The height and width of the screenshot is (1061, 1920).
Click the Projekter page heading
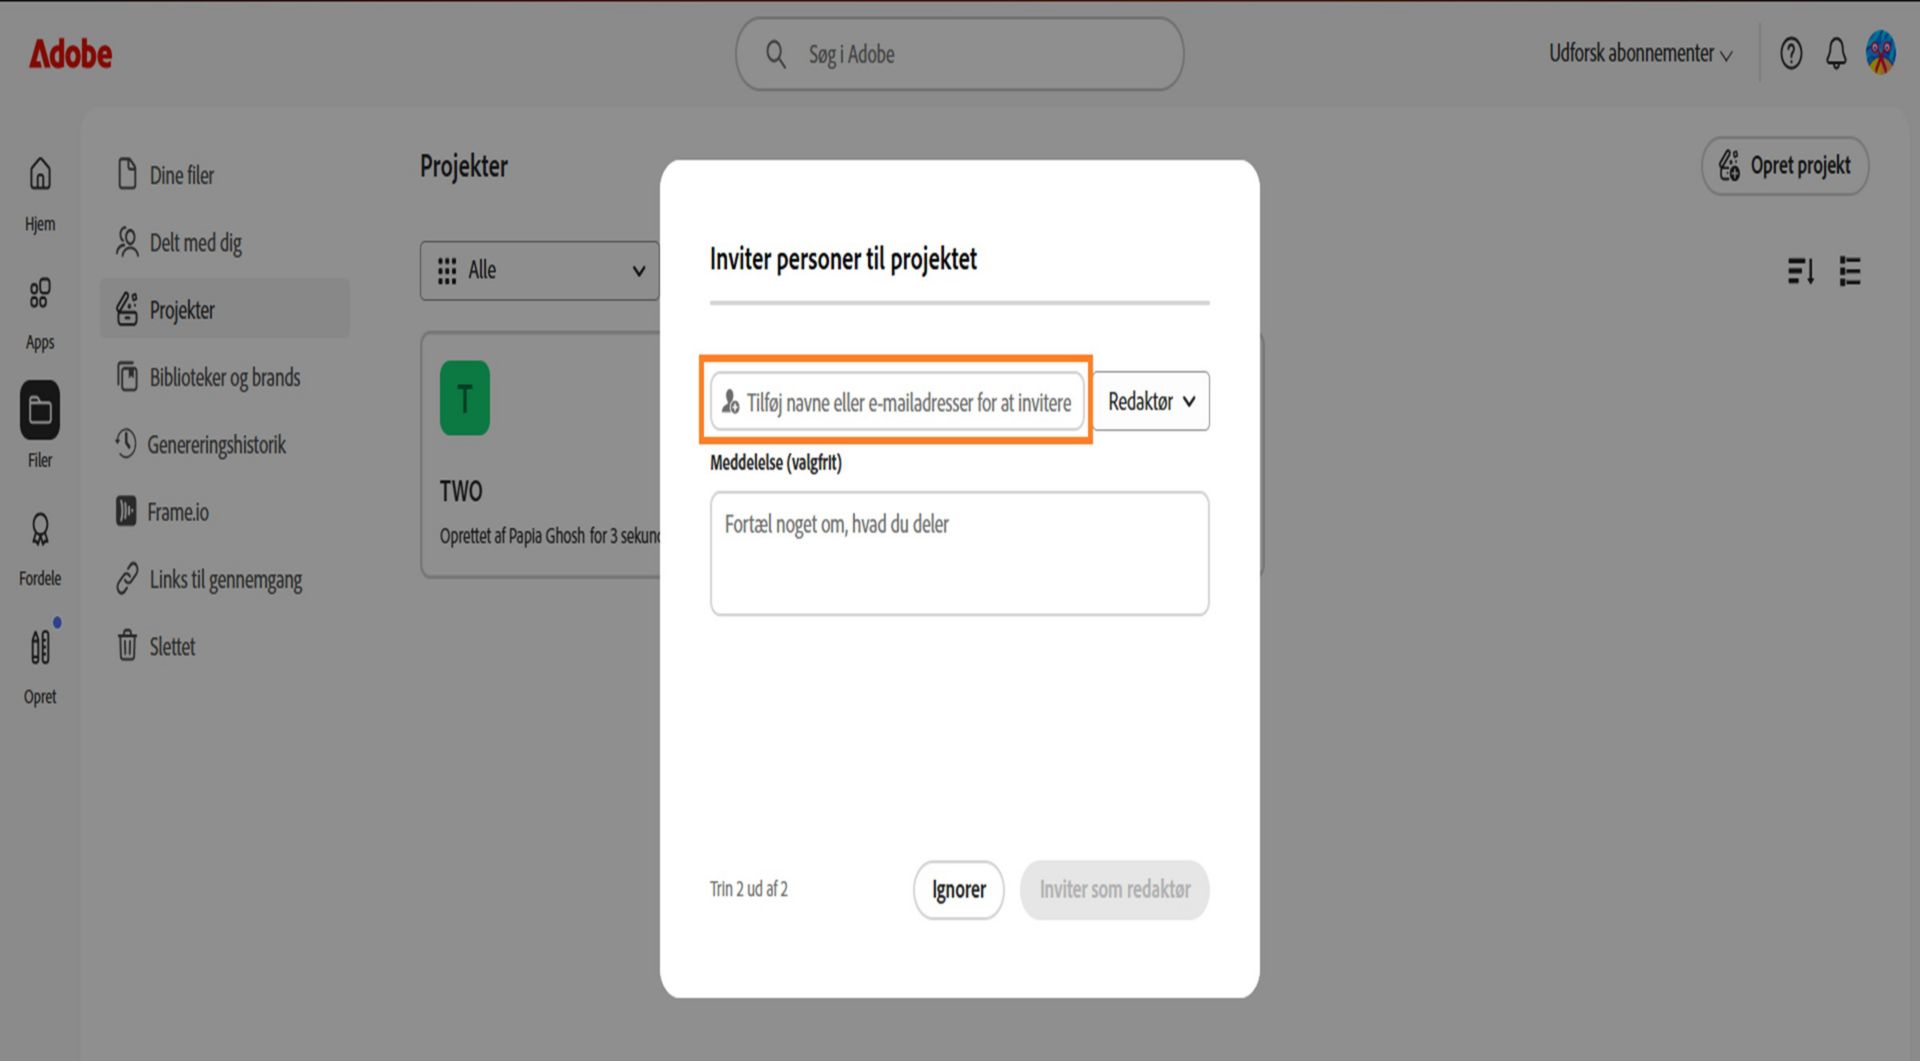coord(464,166)
